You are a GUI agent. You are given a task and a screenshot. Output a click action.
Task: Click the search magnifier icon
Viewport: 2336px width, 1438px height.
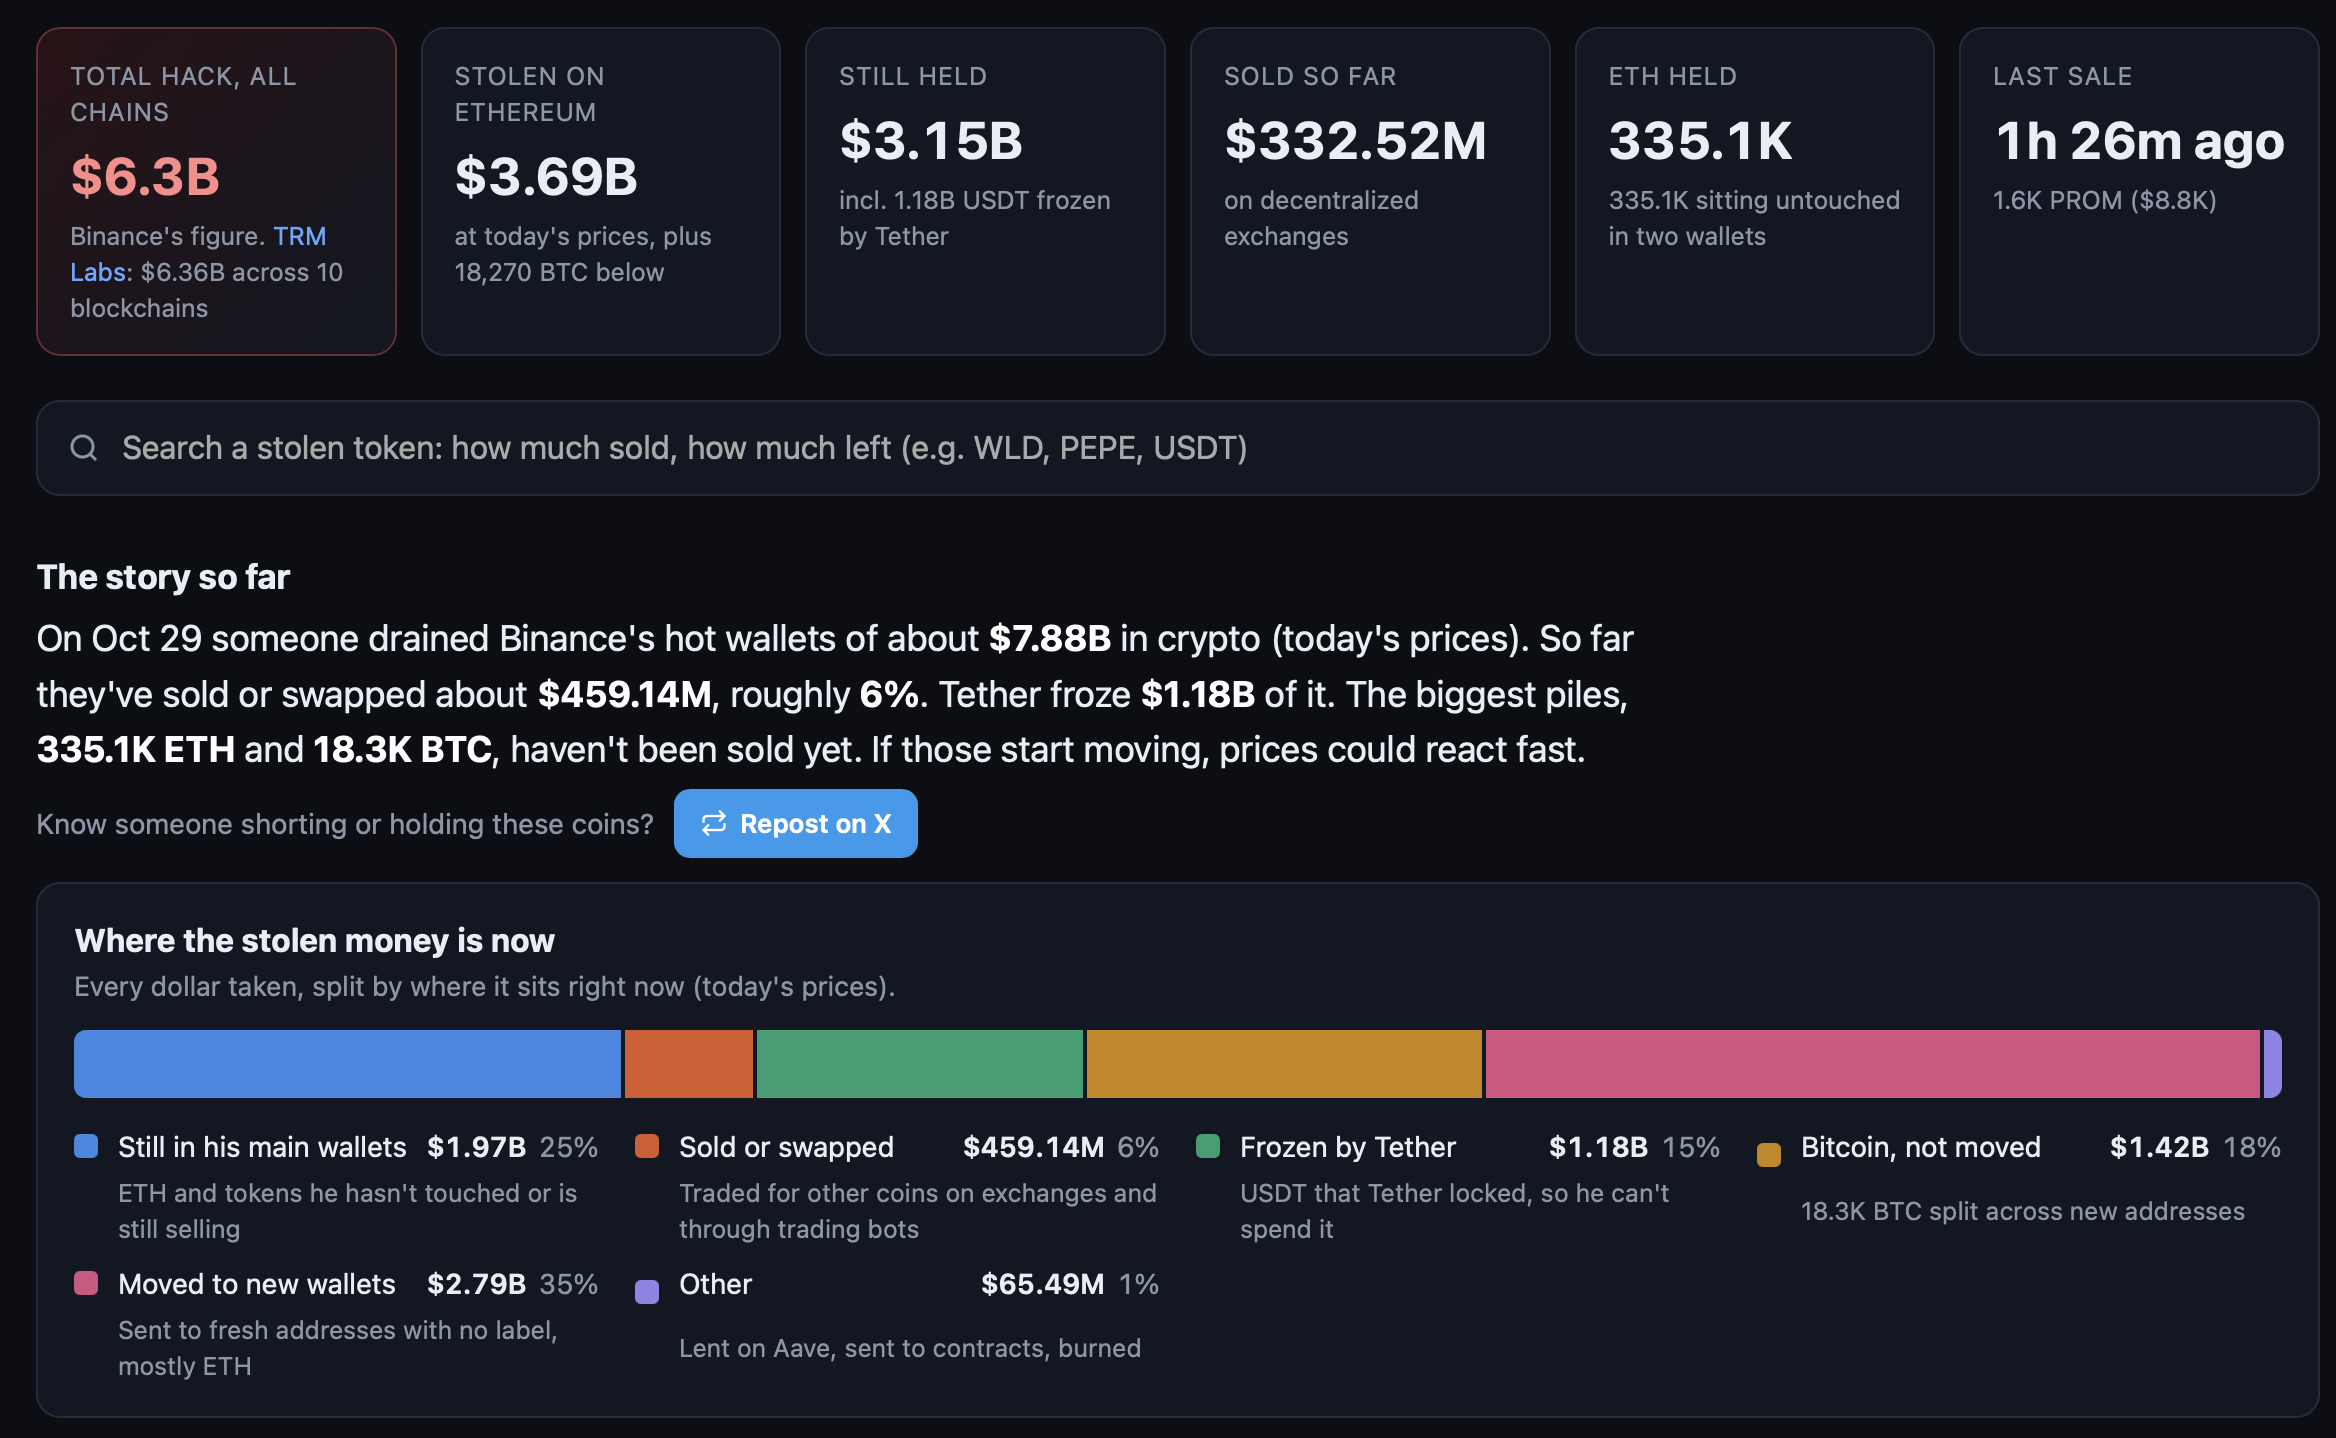[84, 448]
